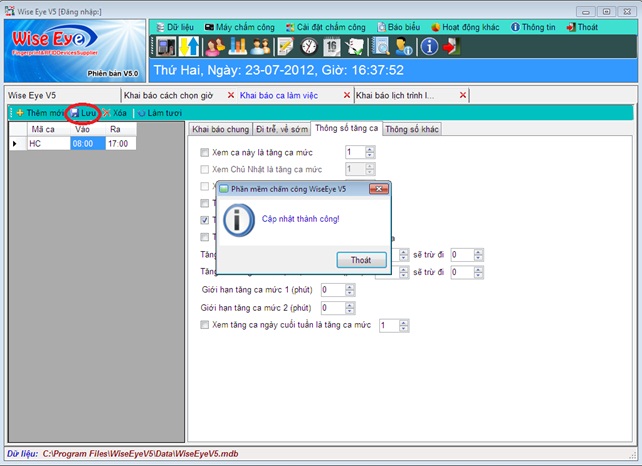Click the Mã ca column header
This screenshot has width=642, height=466.
point(49,129)
